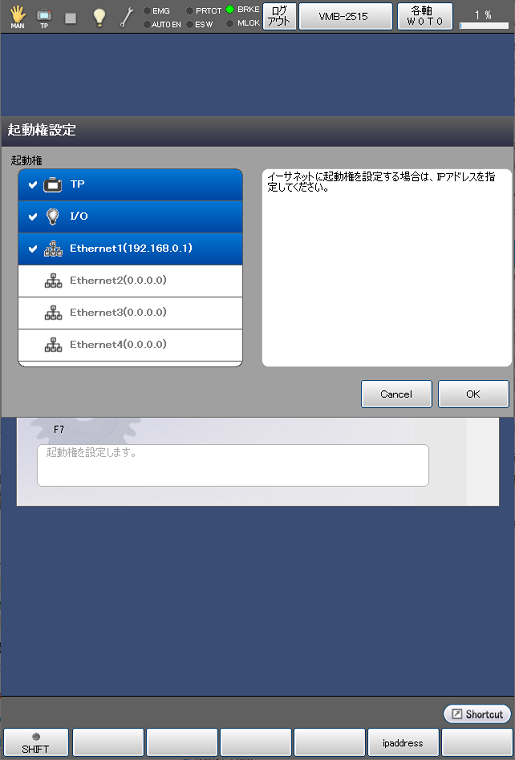Uncheck the I/O start authority row
The width and height of the screenshot is (515, 760).
coord(130,217)
